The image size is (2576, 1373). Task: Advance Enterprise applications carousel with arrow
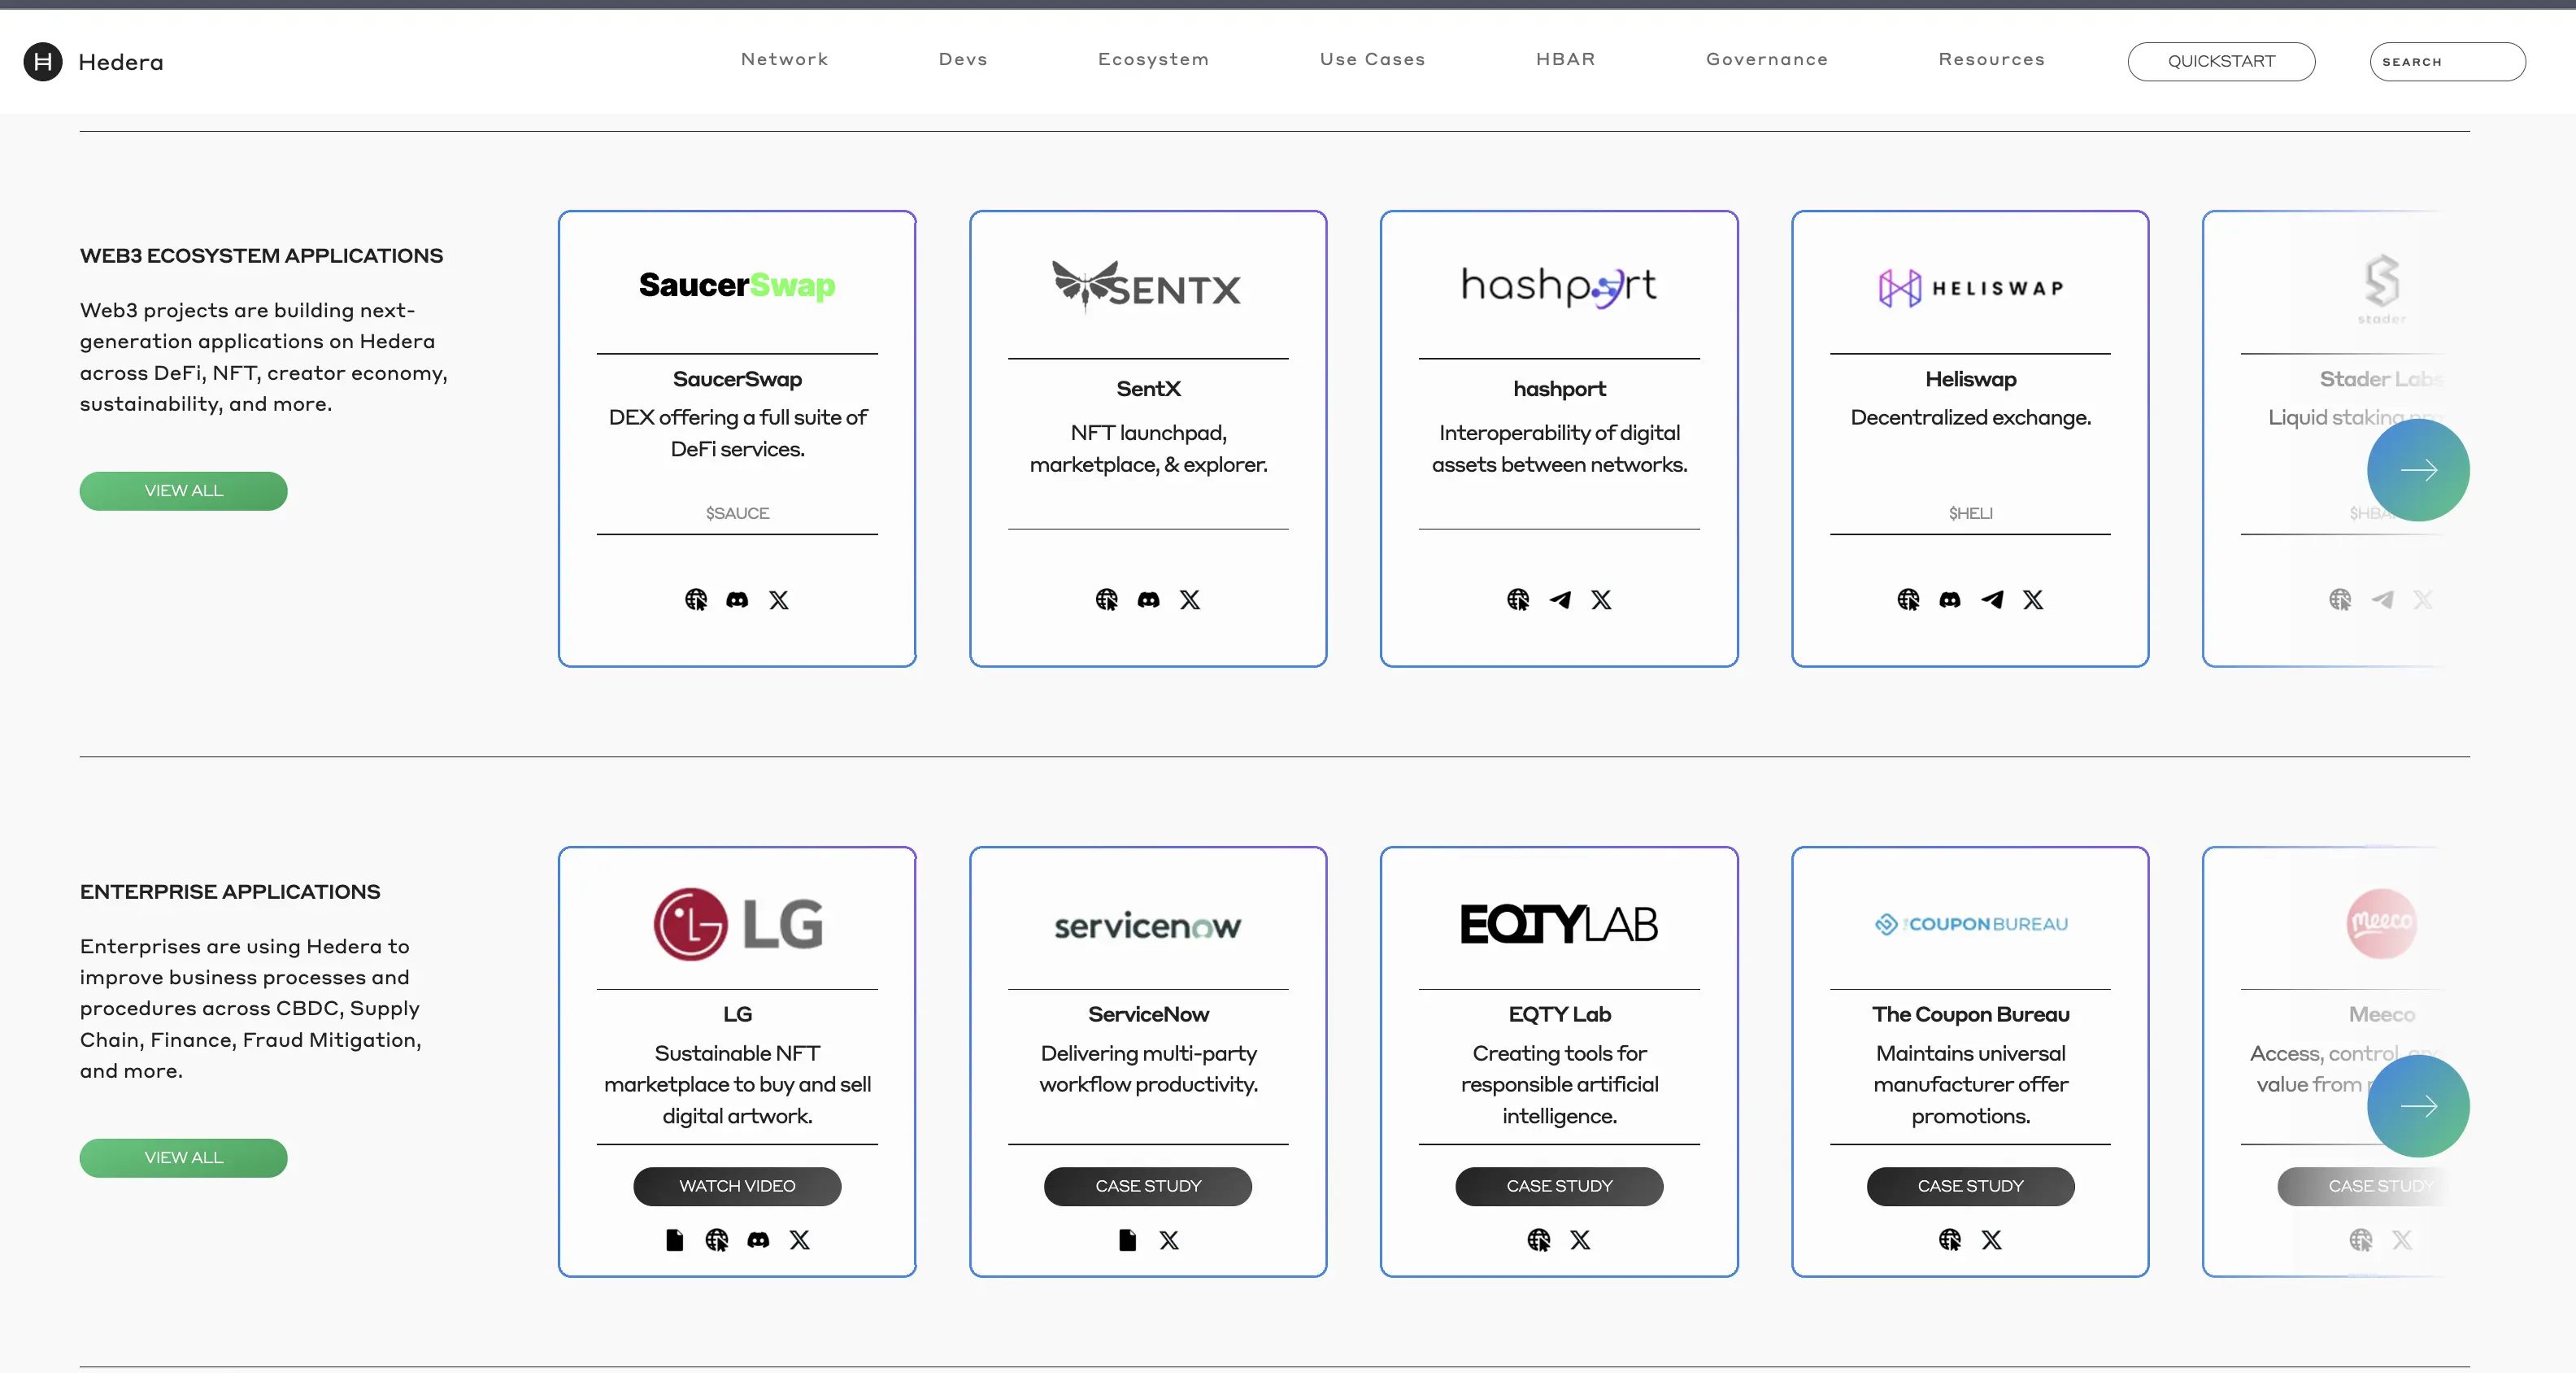(2418, 1106)
